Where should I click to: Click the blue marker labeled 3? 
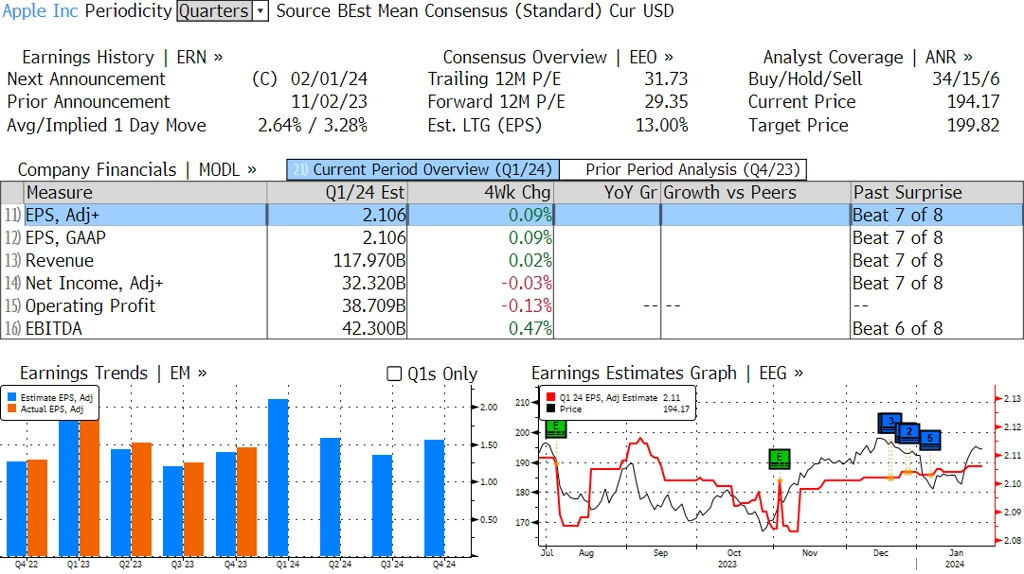click(890, 423)
